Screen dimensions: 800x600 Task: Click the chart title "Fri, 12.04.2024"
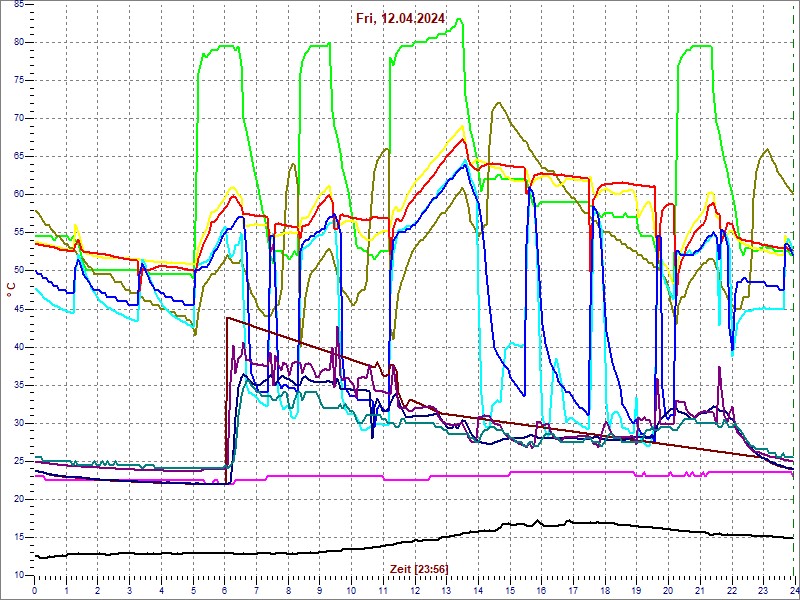coord(401,19)
